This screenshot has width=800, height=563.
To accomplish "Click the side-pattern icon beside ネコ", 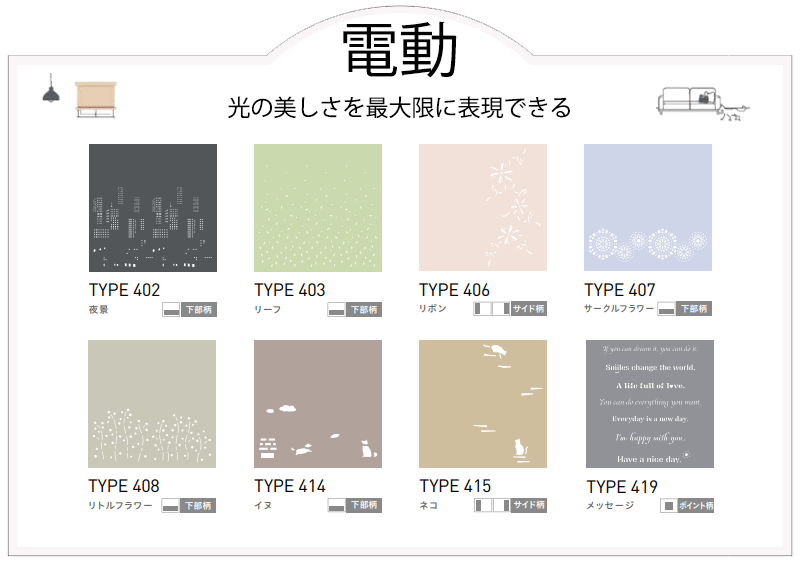I will point(491,506).
